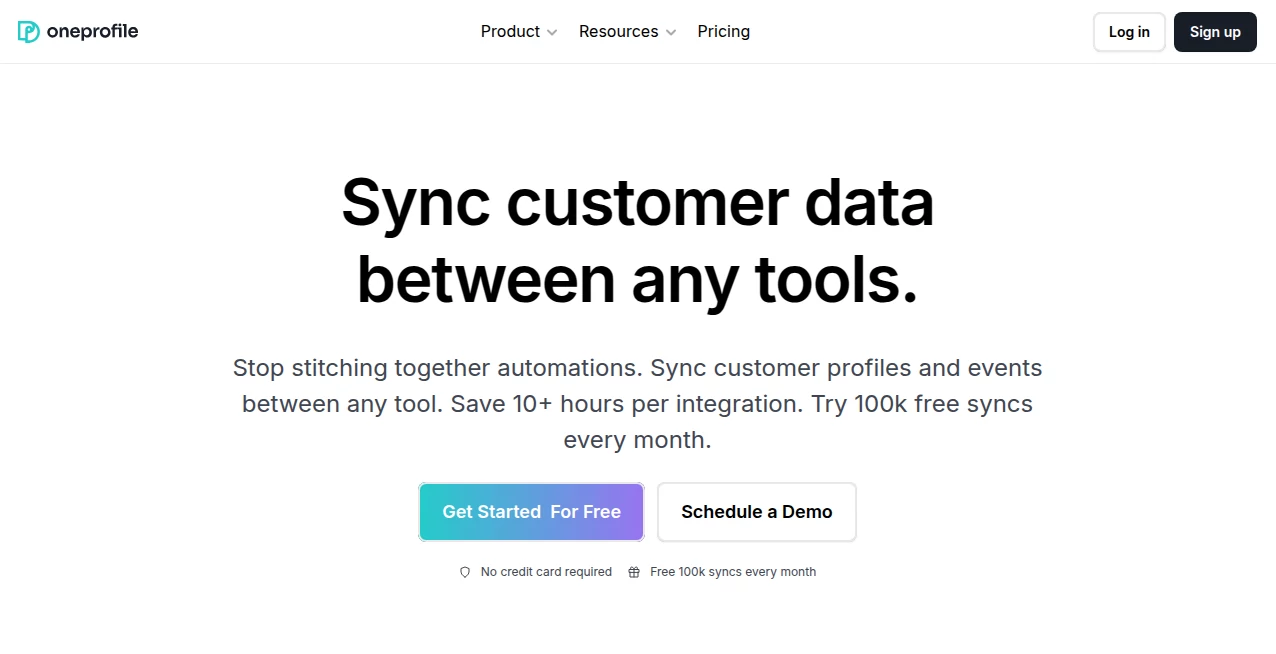The image size is (1276, 654).
Task: Click the Log in button
Action: (x=1128, y=31)
